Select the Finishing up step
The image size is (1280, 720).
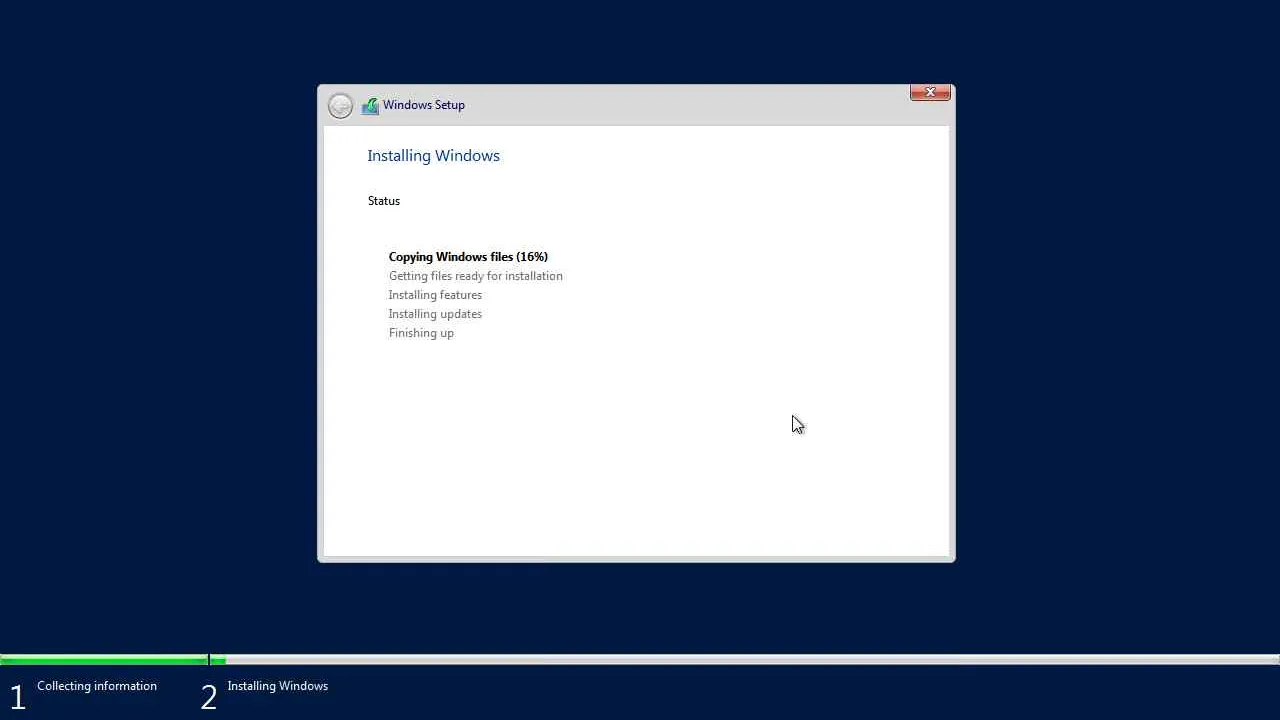[x=421, y=333]
